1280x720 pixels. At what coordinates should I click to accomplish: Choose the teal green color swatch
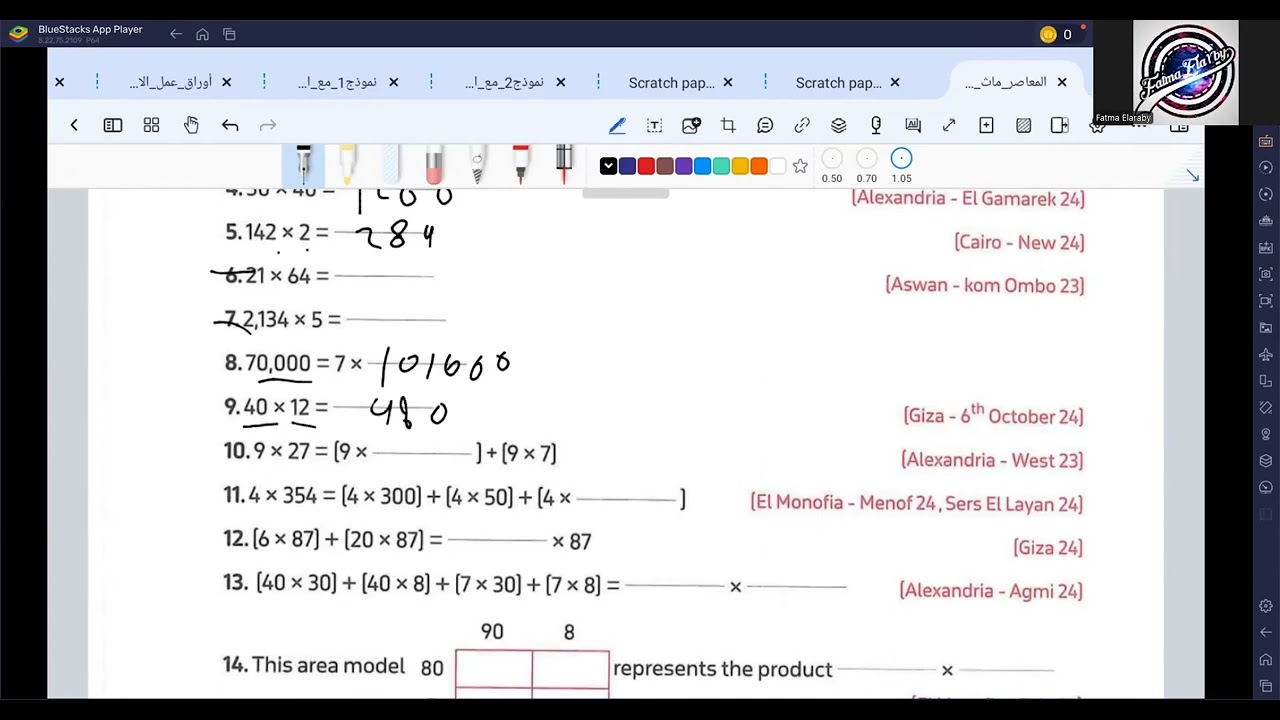(x=721, y=166)
